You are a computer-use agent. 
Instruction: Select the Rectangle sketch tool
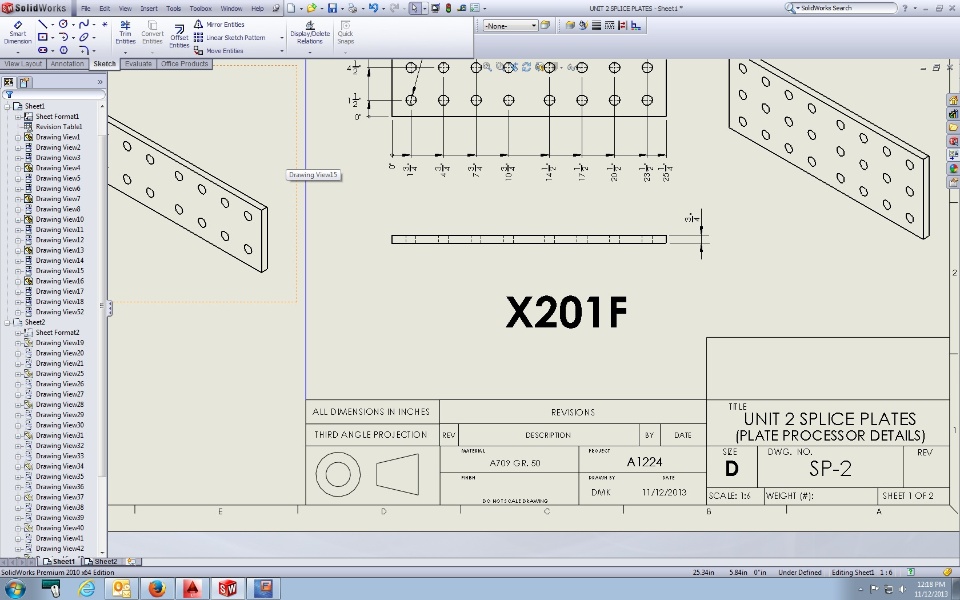click(42, 37)
